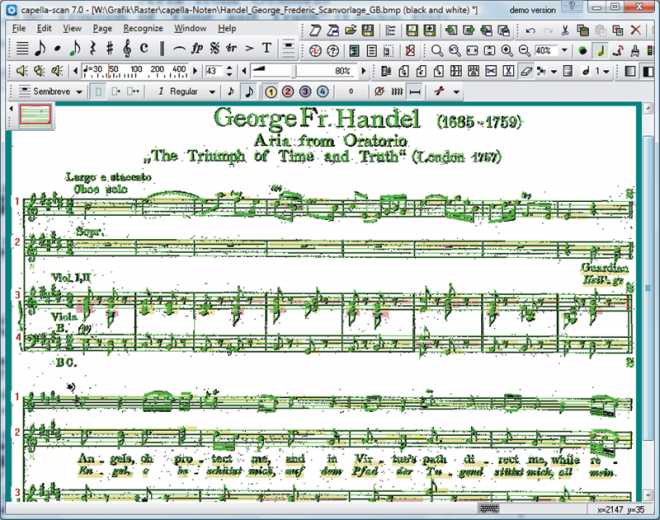Adjust the 80% volume slider
The image size is (660, 520).
pyautogui.click(x=303, y=71)
